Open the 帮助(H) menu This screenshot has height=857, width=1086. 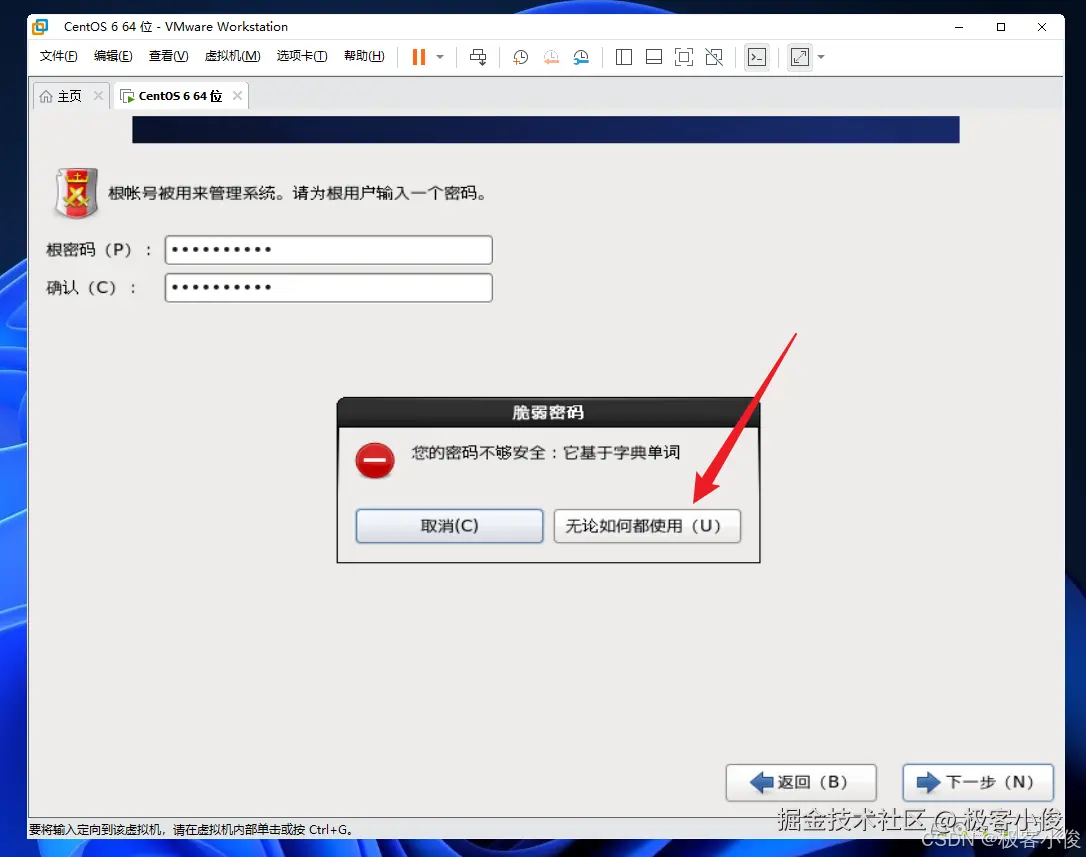(364, 56)
